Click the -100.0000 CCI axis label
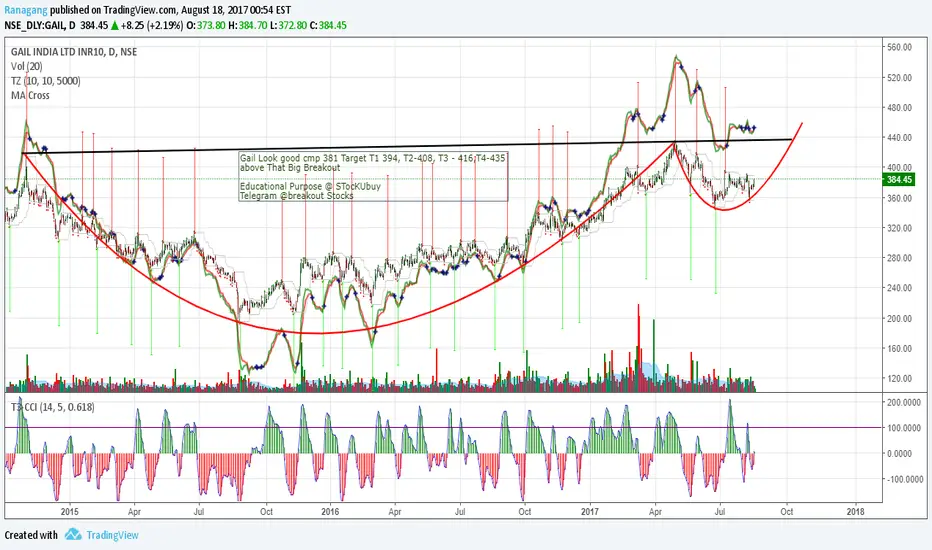This screenshot has width=932, height=550. click(904, 479)
